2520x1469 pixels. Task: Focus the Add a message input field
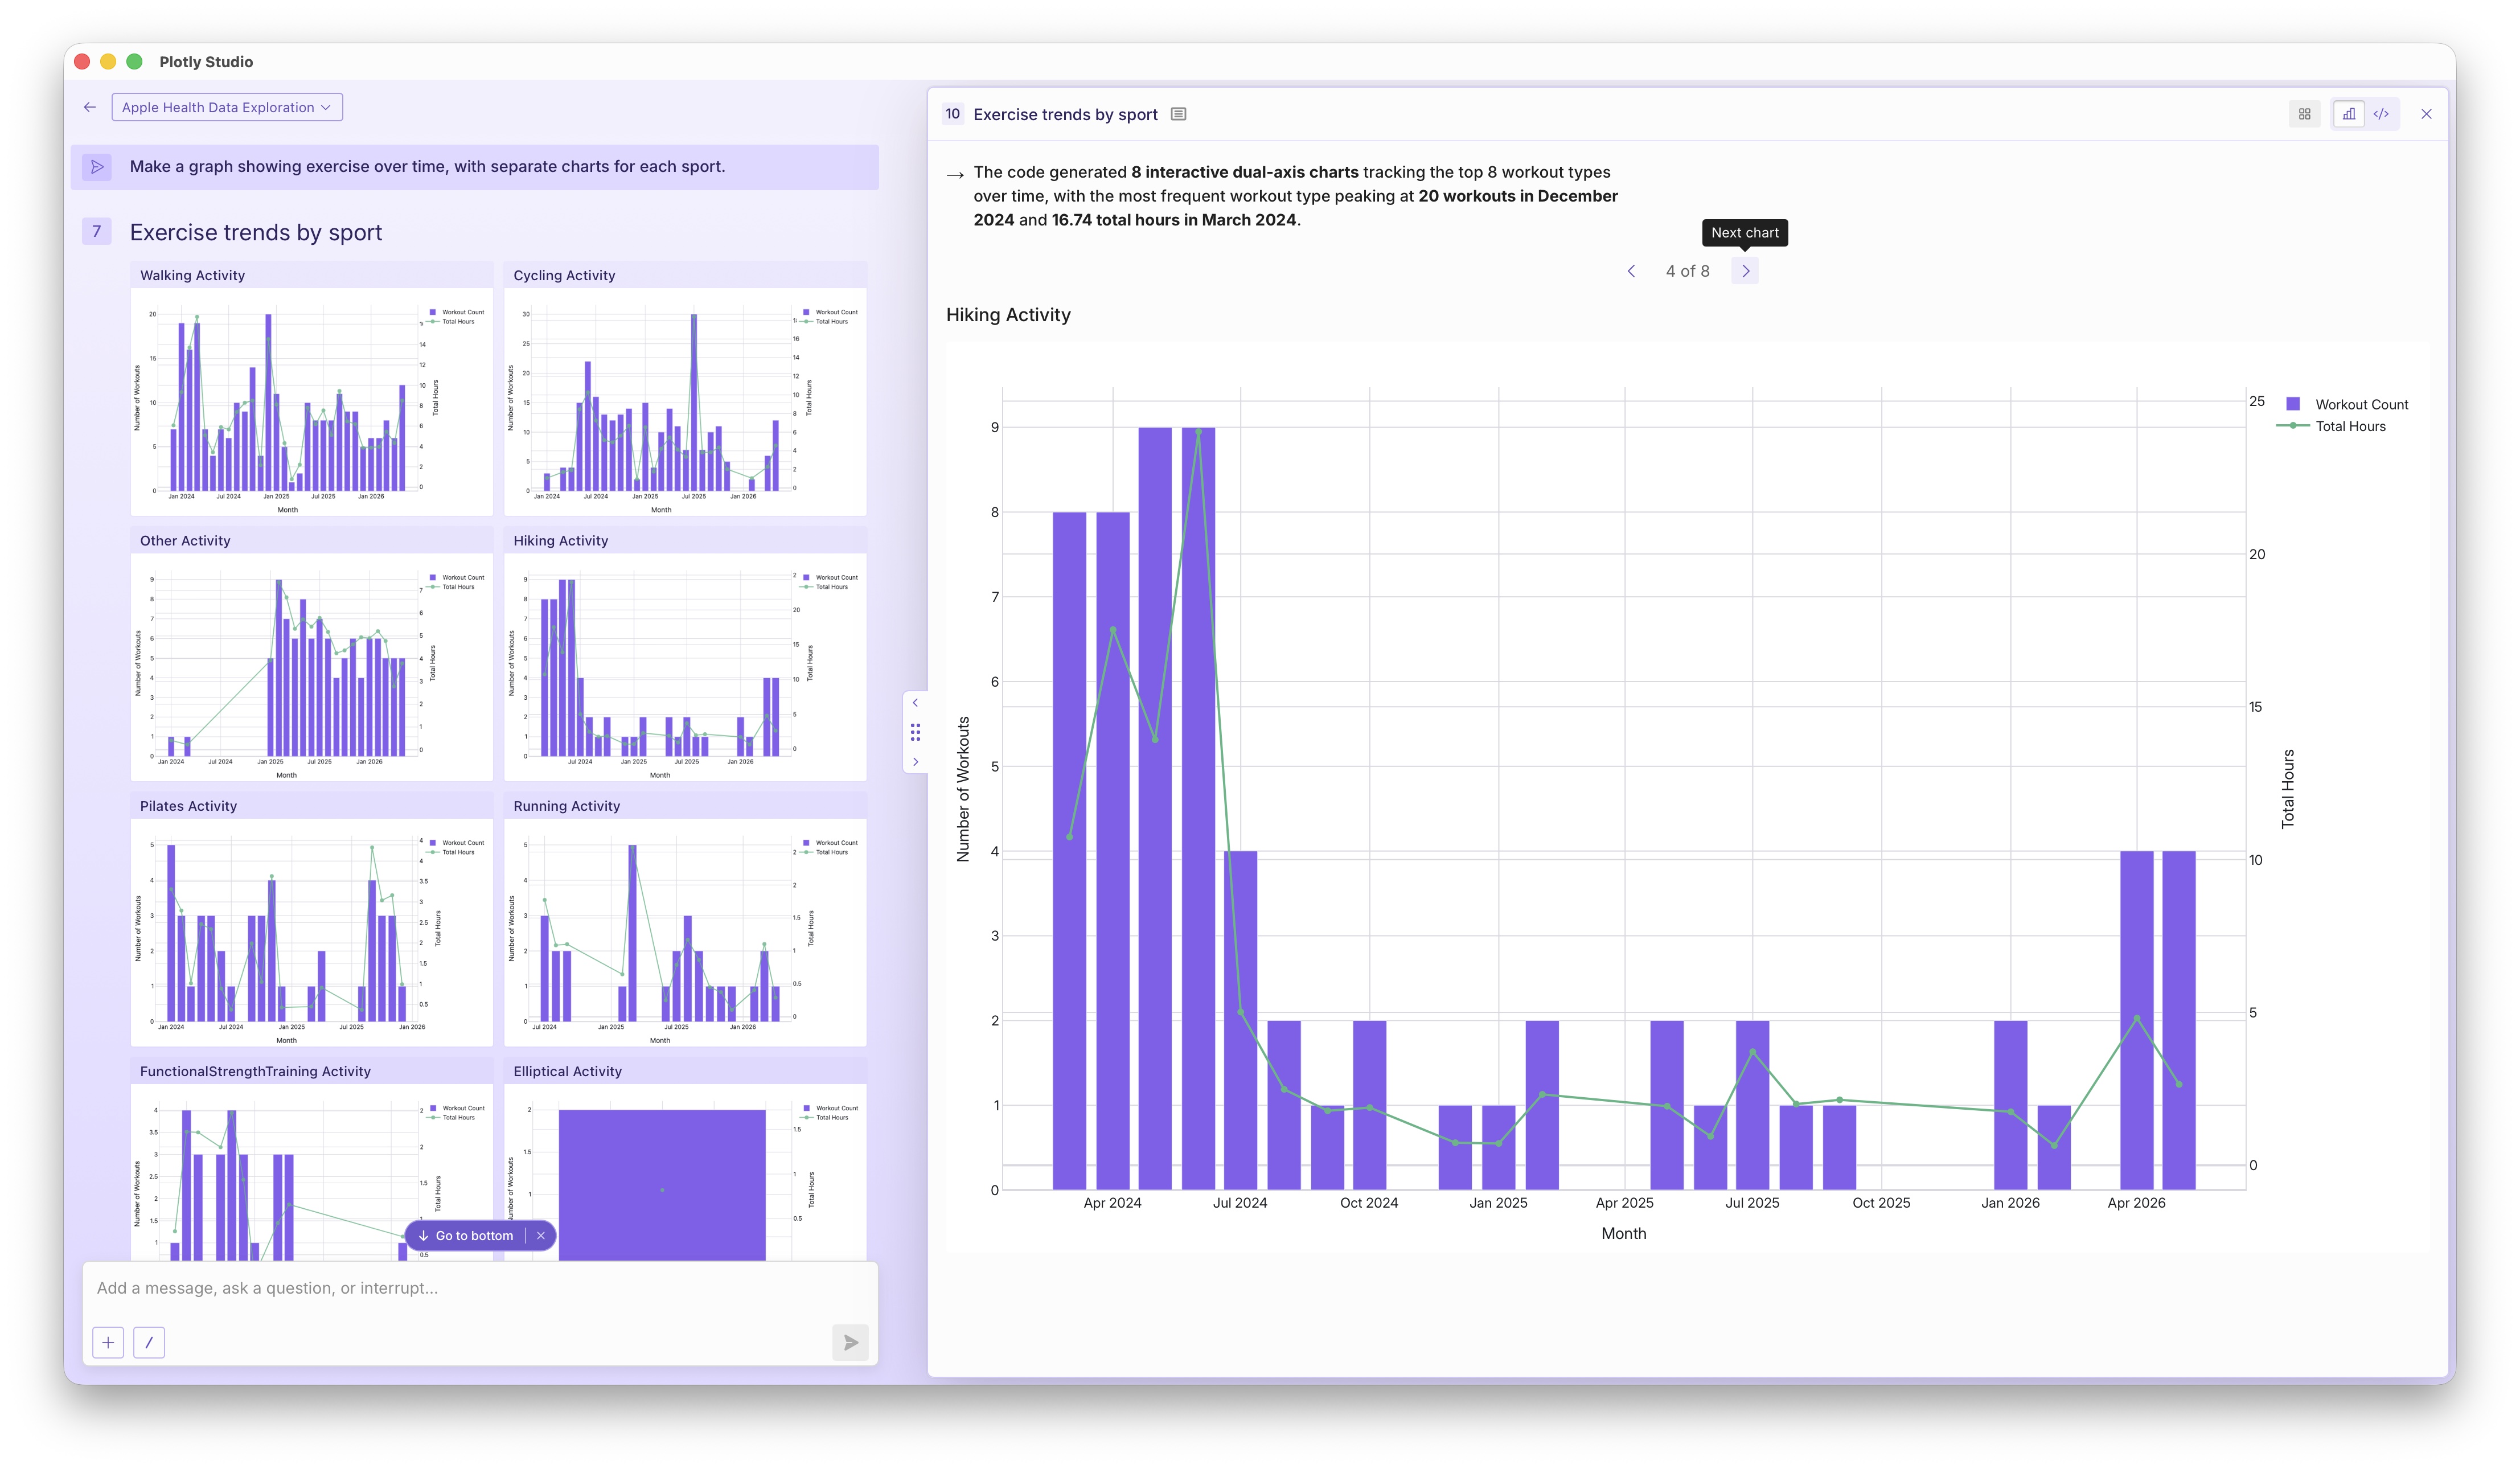pos(480,1288)
